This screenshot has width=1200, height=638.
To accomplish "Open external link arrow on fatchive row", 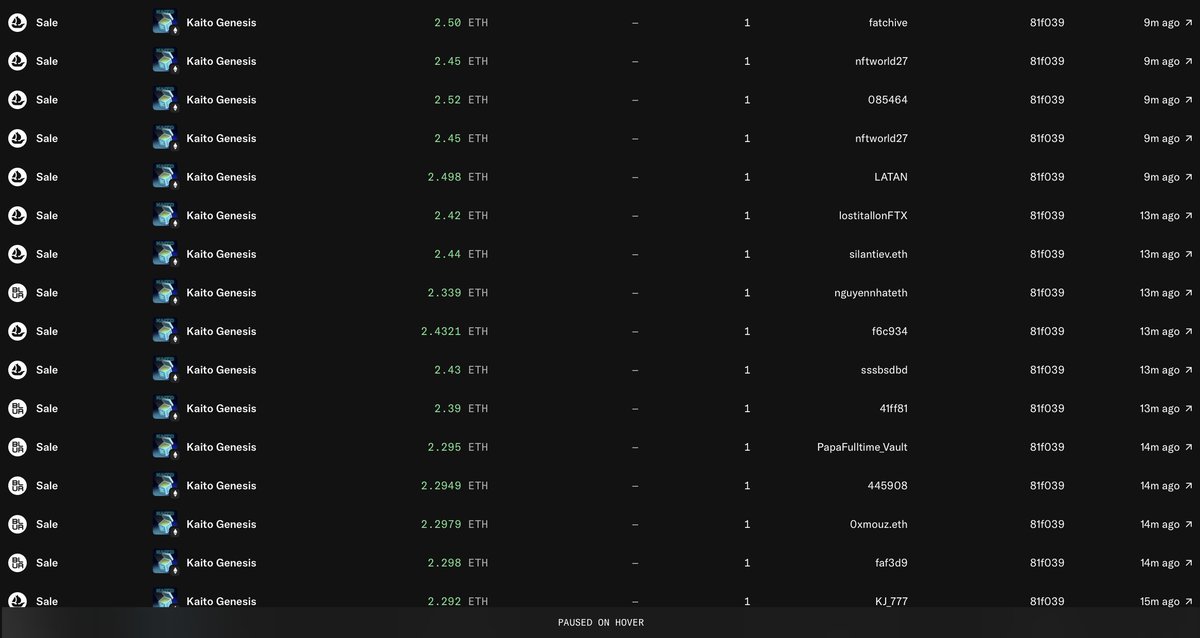I will coord(1188,22).
